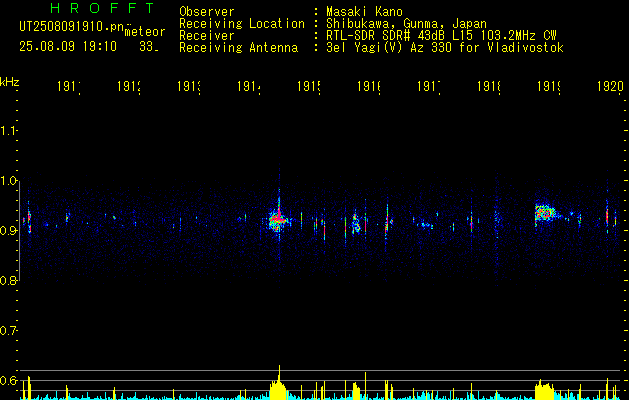629x400 pixels.
Task: Select the text Shibukawa, Gunma, Japan
Action: click(x=406, y=24)
